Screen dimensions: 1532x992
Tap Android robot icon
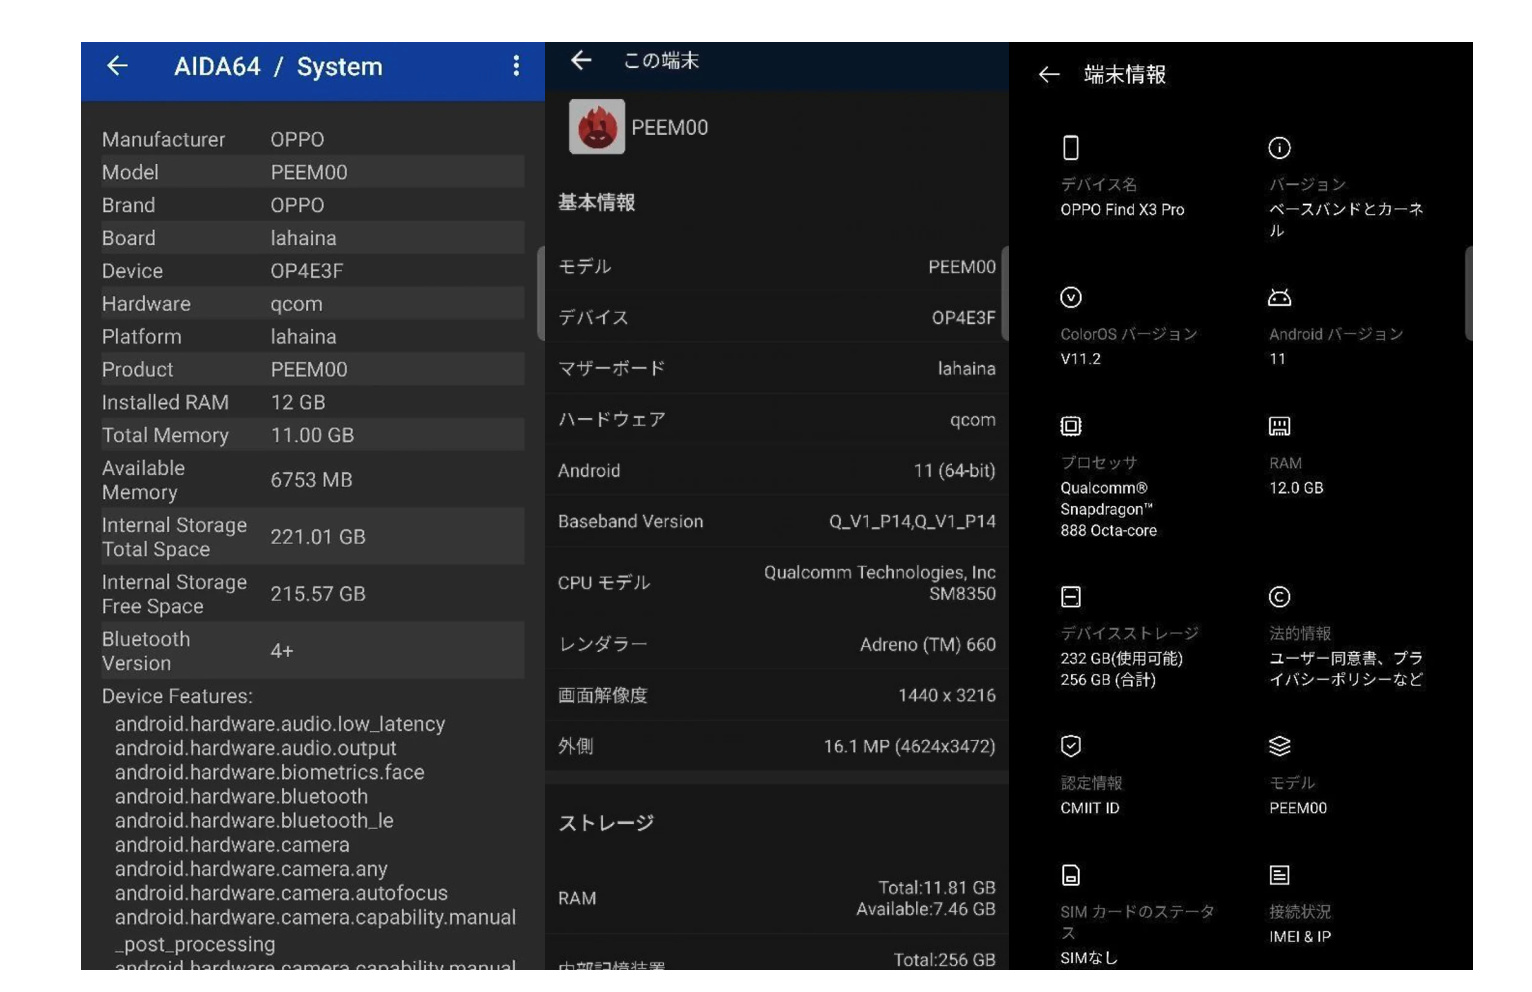[1279, 297]
